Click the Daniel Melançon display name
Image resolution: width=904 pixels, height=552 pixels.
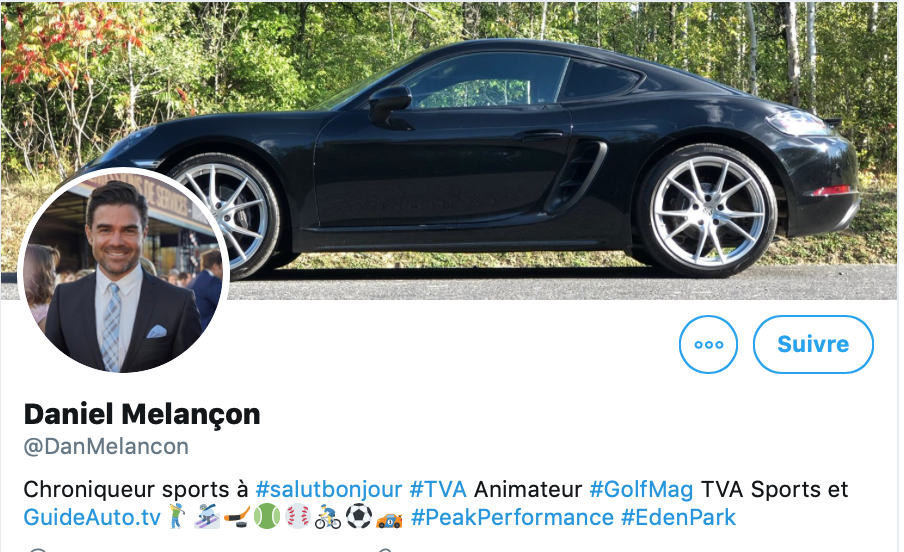[x=142, y=414]
